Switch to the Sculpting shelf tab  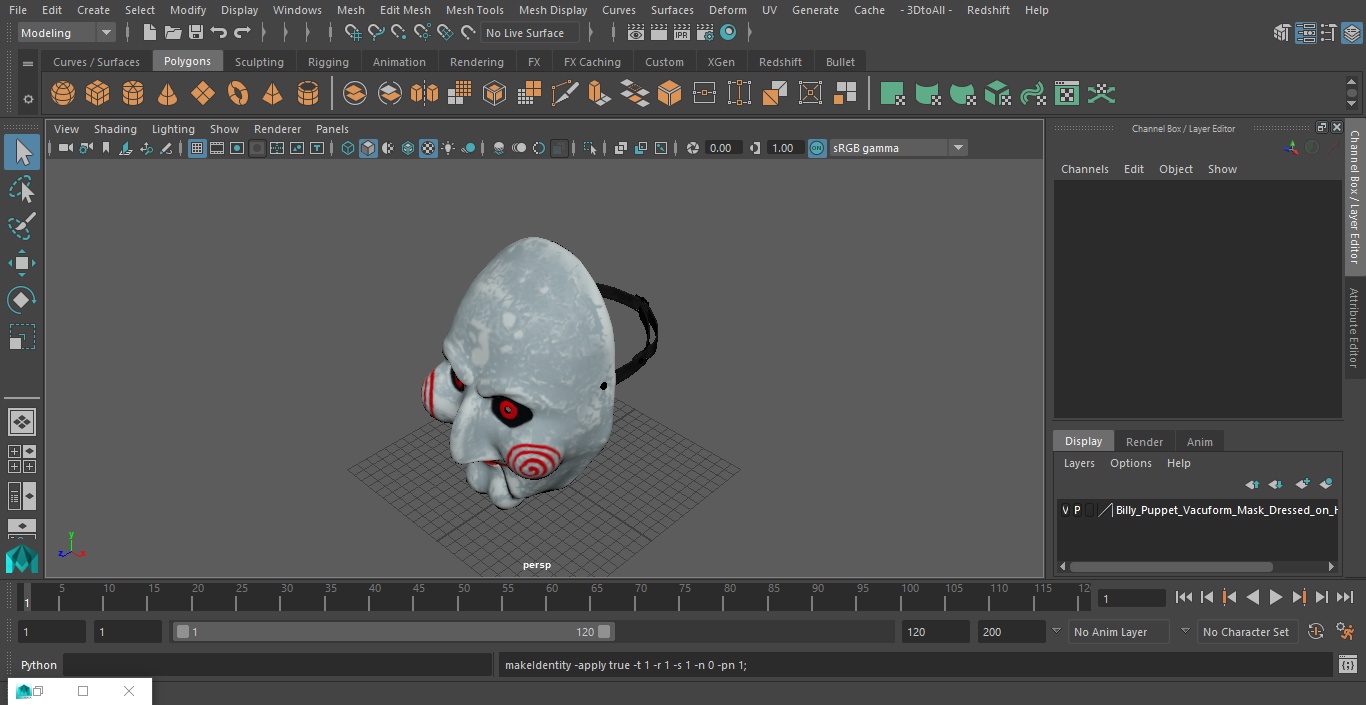click(259, 62)
